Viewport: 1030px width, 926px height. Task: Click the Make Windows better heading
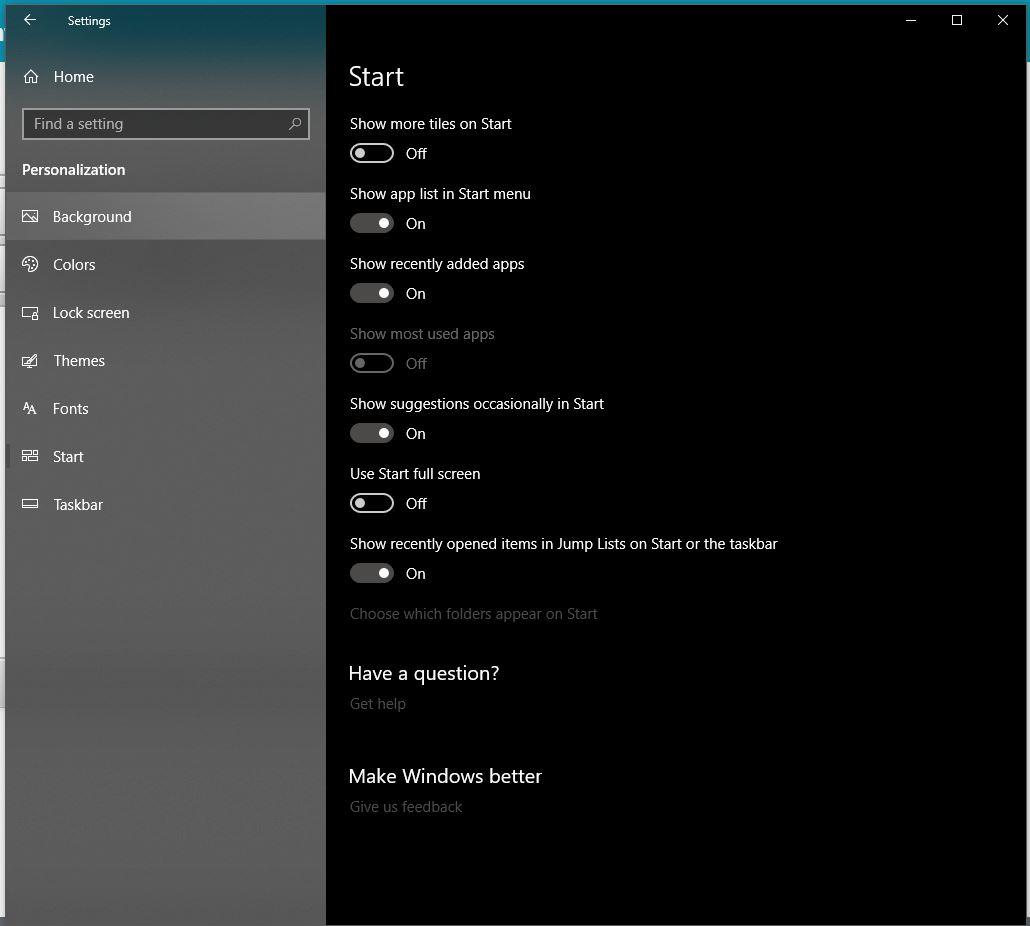coord(445,776)
